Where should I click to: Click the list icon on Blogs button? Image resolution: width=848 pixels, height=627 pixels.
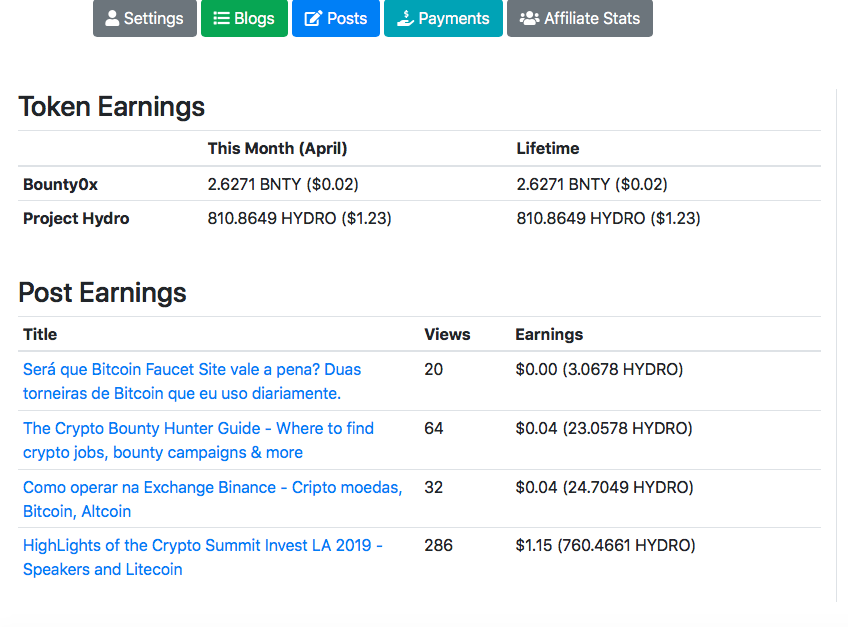tap(221, 19)
